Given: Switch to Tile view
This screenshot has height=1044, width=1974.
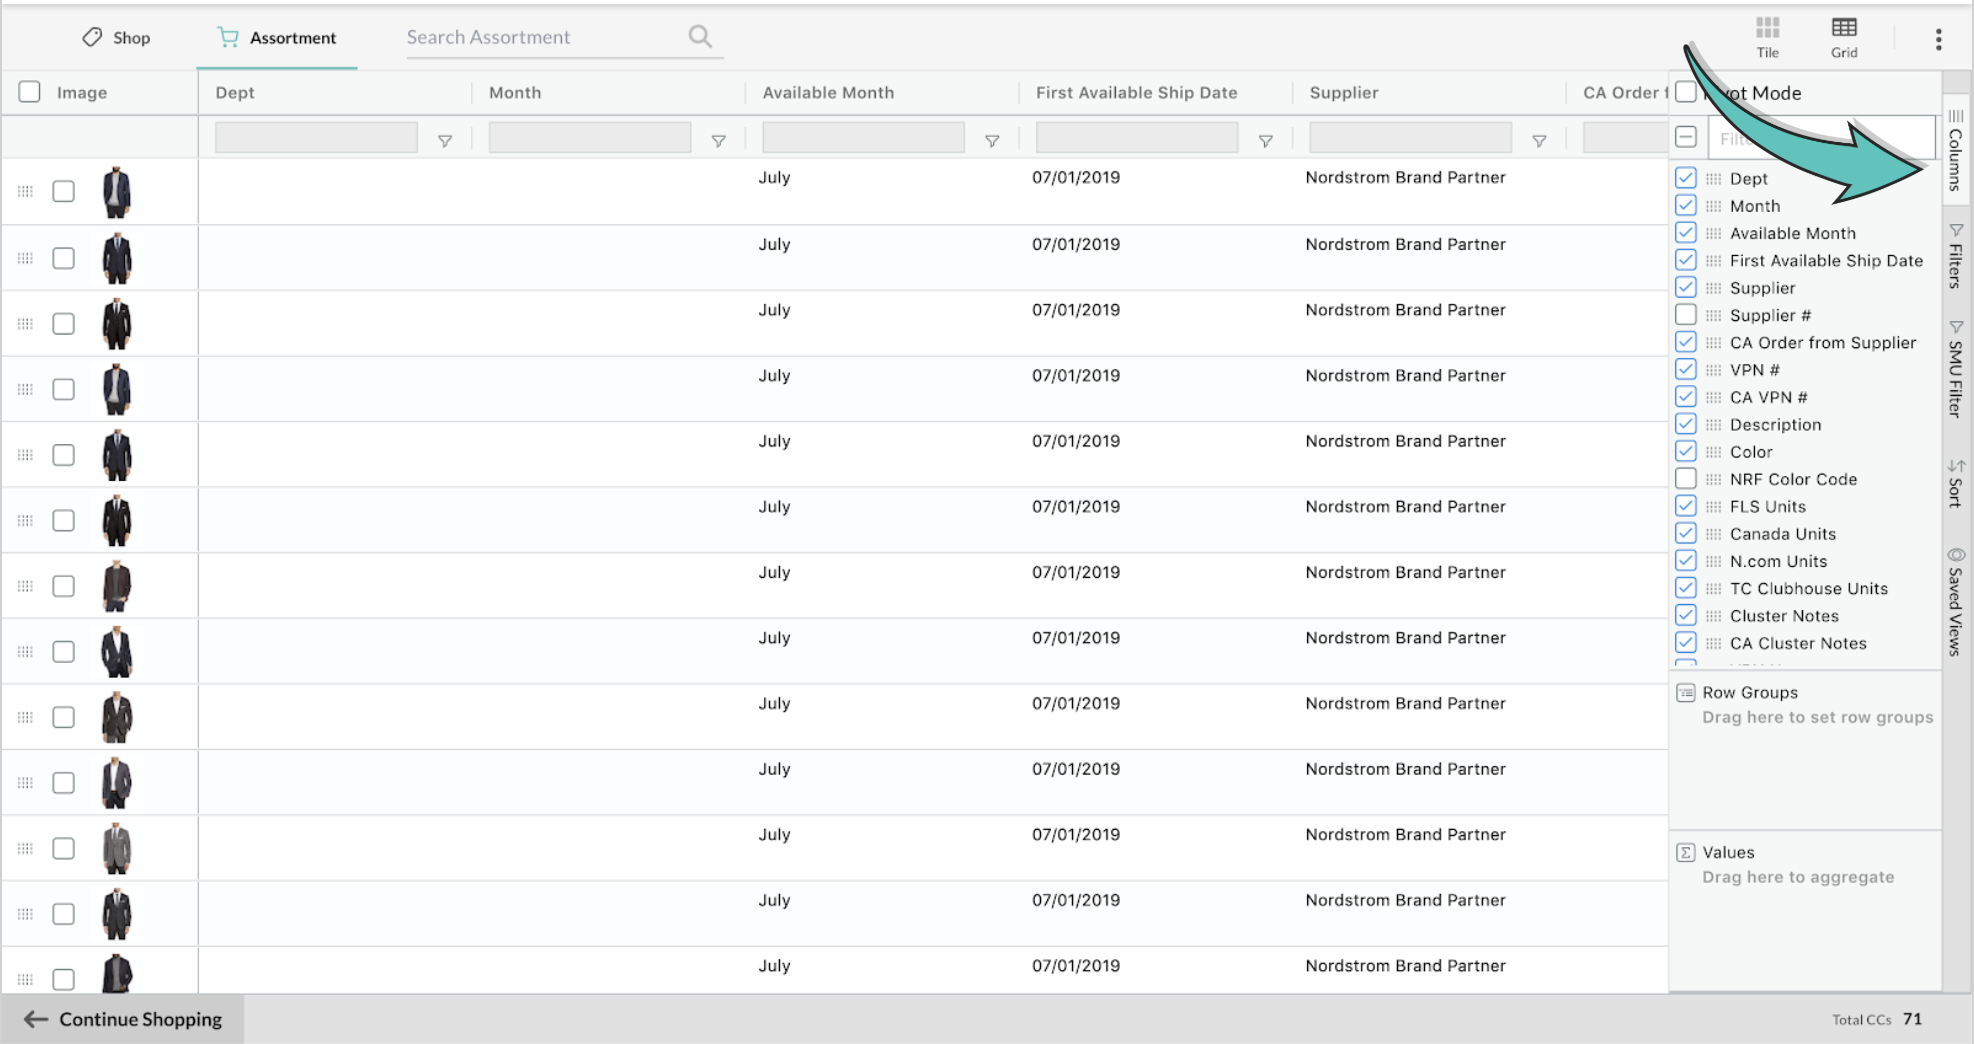Looking at the screenshot, I should tap(1767, 37).
